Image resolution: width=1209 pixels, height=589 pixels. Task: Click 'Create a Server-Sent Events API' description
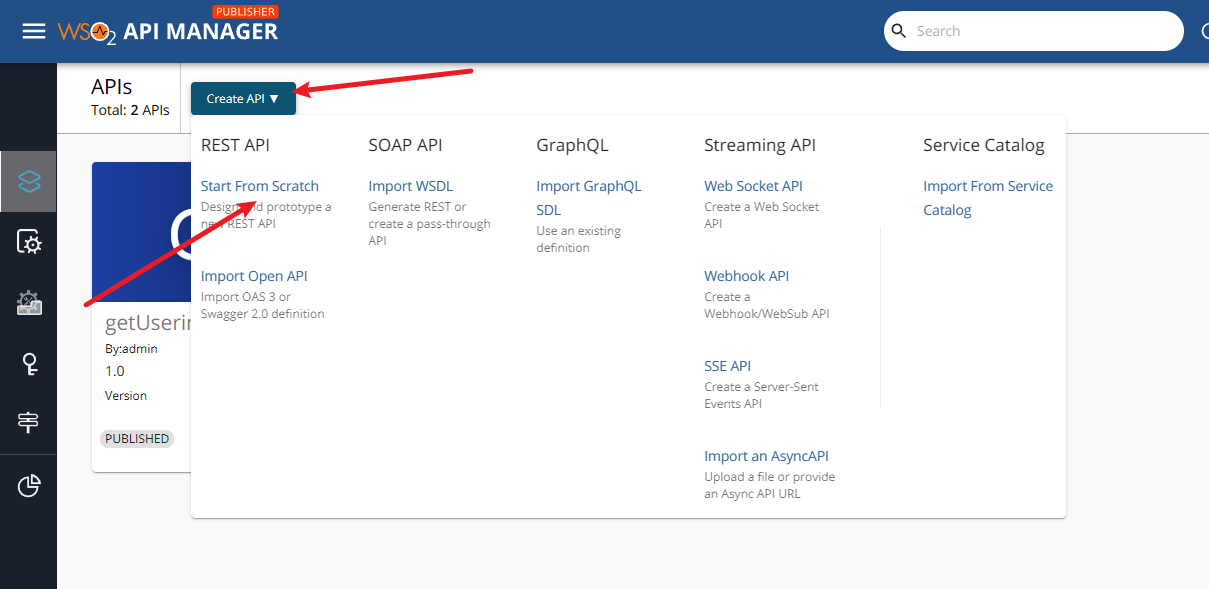pos(762,395)
